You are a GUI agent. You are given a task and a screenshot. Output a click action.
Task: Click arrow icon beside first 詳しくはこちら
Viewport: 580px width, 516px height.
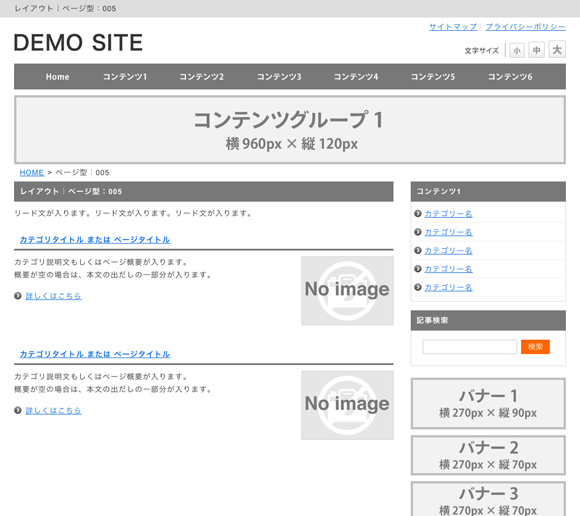pos(18,296)
